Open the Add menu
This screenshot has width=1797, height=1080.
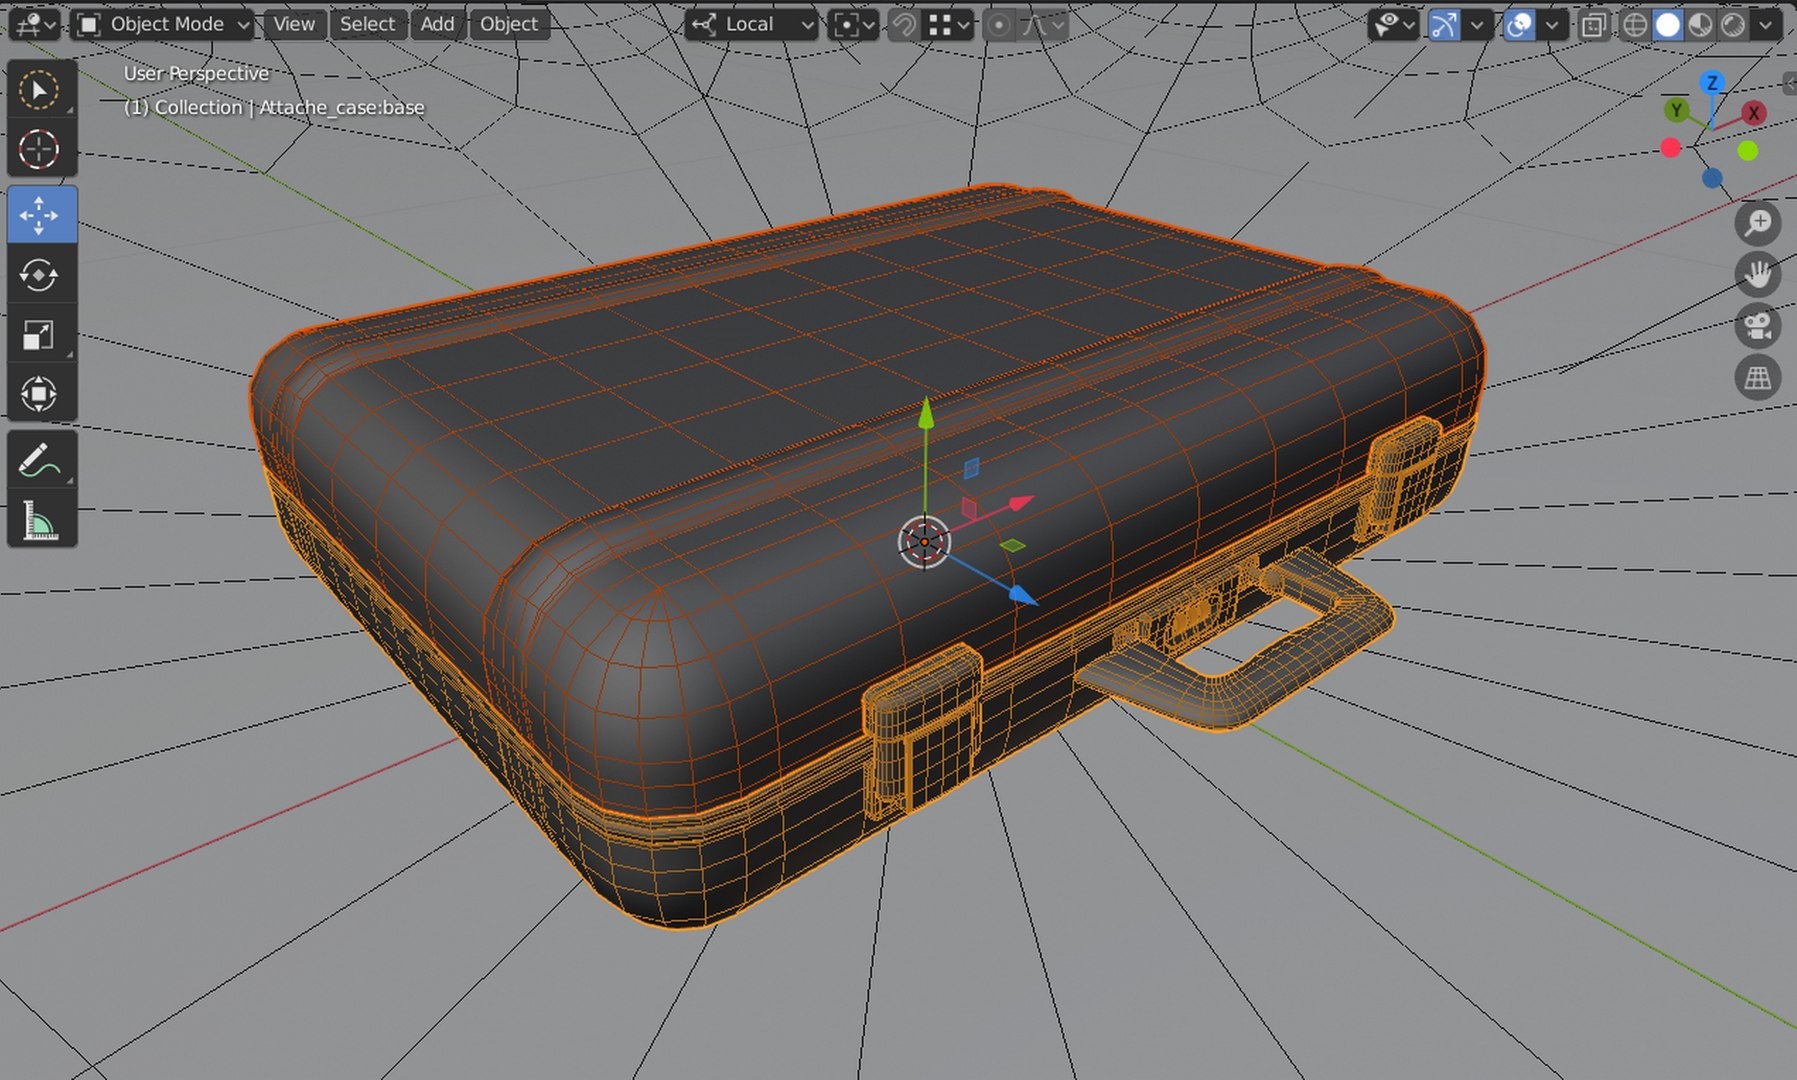click(x=437, y=25)
